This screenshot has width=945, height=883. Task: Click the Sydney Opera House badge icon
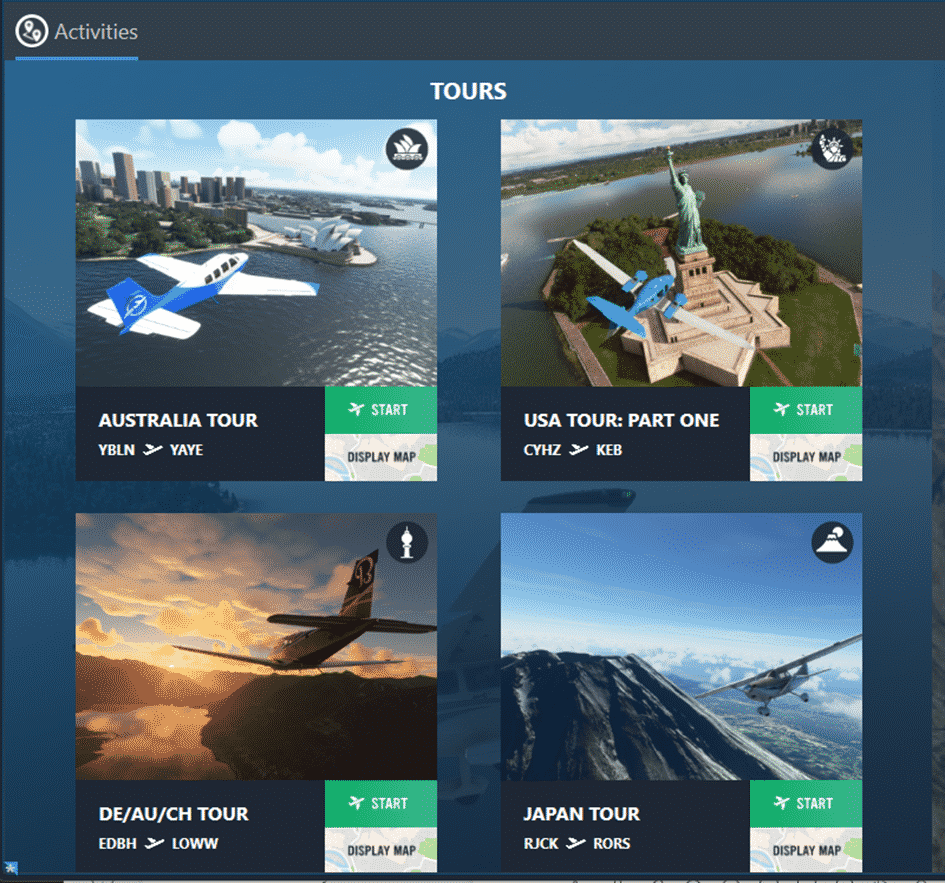(x=407, y=149)
